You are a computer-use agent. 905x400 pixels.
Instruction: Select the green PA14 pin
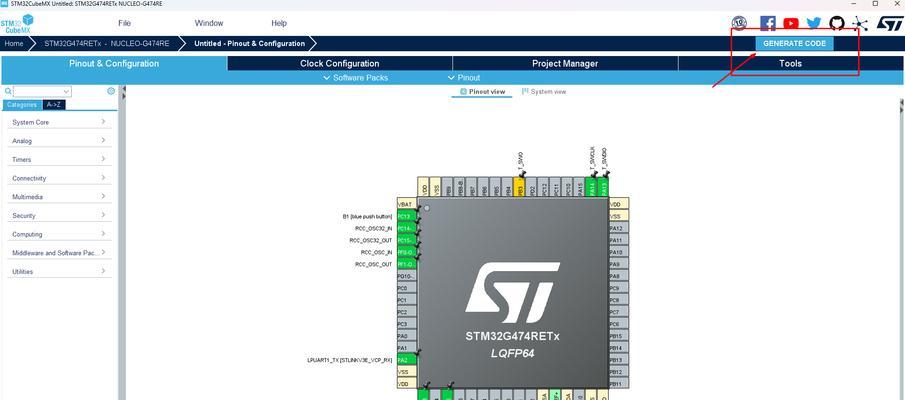(590, 186)
